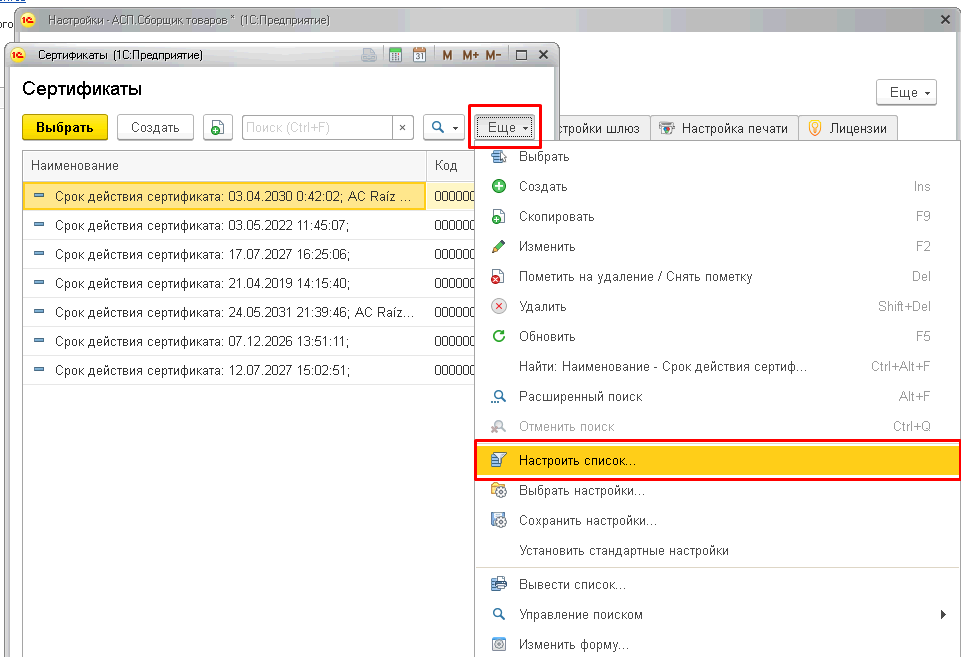Open Расширенный поиск from the menu
Screen dimensions: 961x657
pyautogui.click(x=717, y=397)
